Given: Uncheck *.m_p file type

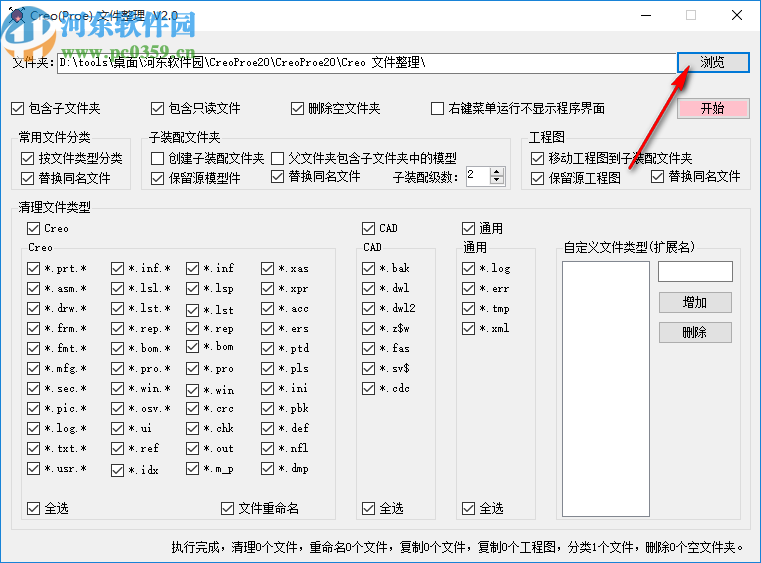Looking at the screenshot, I should pos(193,468).
